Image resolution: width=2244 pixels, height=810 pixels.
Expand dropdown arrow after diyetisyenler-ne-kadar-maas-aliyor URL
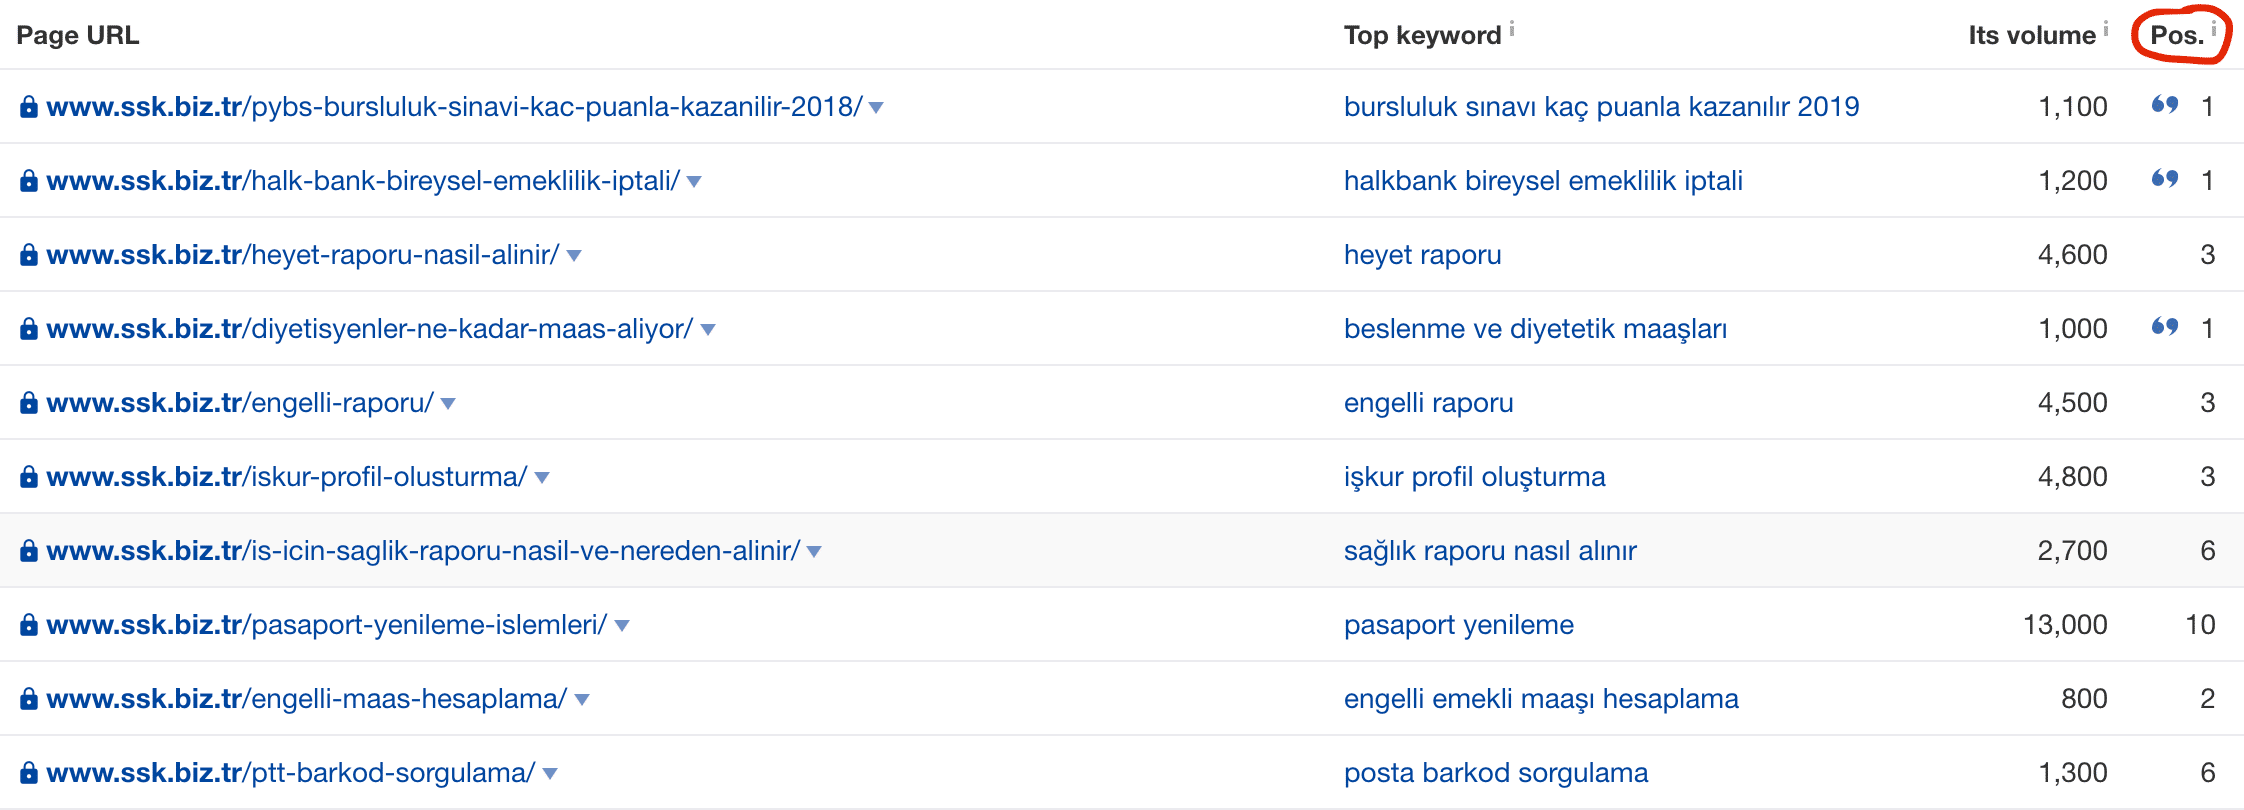coord(708,330)
